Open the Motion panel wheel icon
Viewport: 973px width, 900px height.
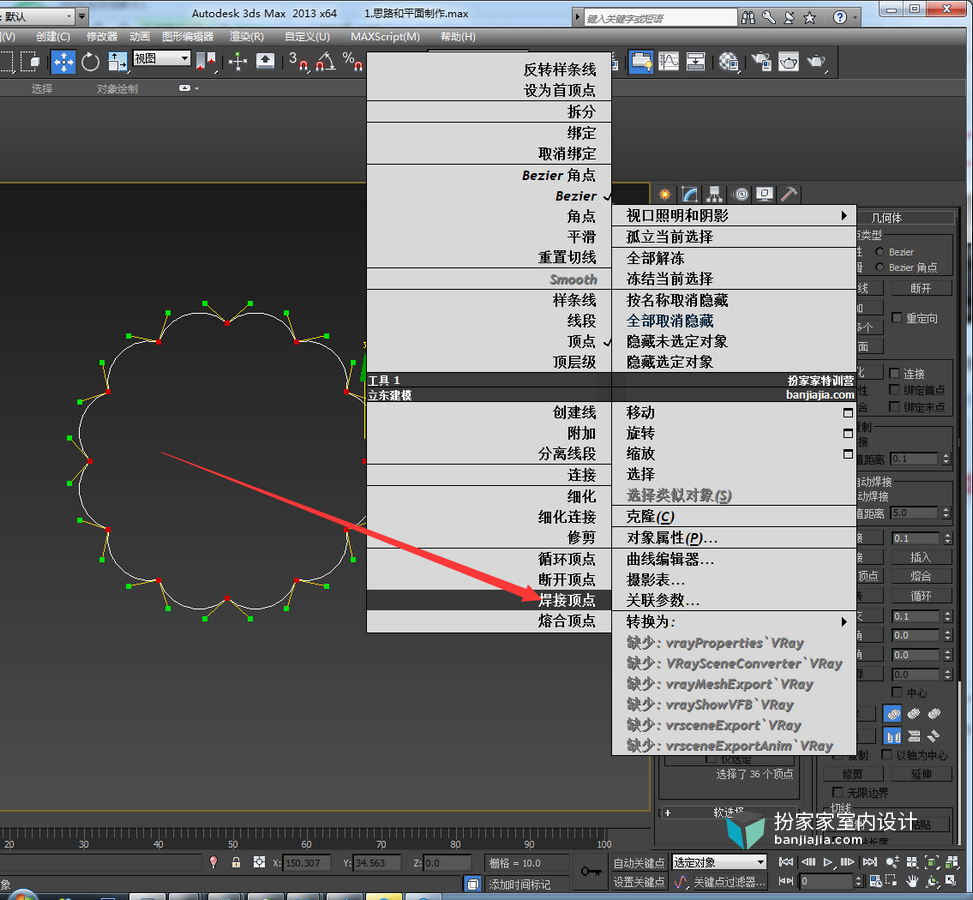click(740, 194)
